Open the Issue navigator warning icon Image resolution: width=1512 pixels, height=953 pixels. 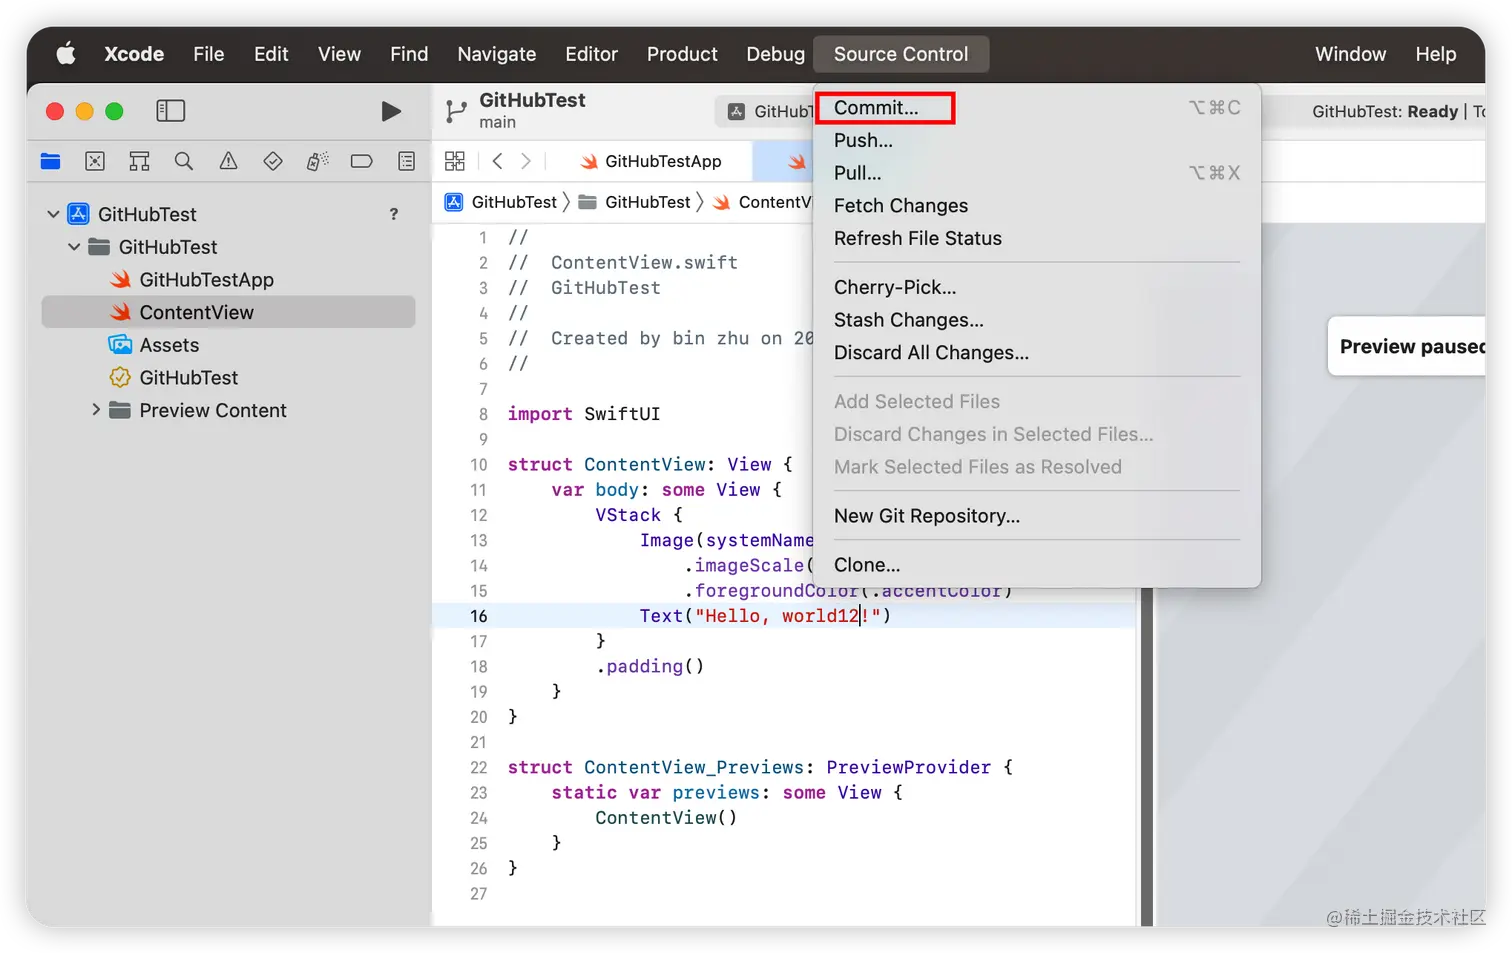click(x=228, y=161)
